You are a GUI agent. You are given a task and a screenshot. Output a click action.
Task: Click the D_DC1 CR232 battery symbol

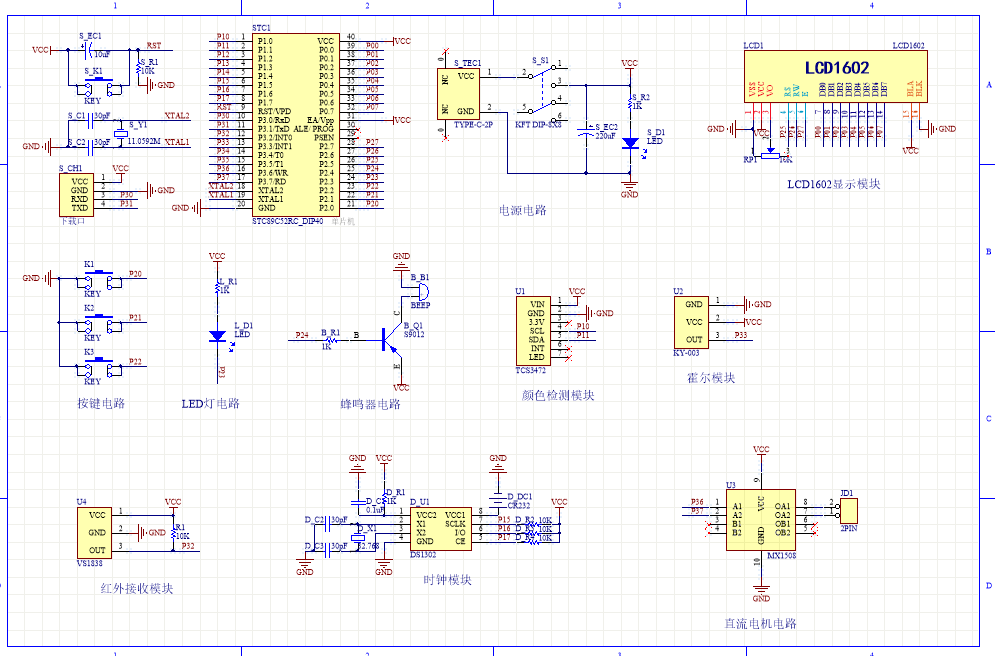pyautogui.click(x=498, y=500)
